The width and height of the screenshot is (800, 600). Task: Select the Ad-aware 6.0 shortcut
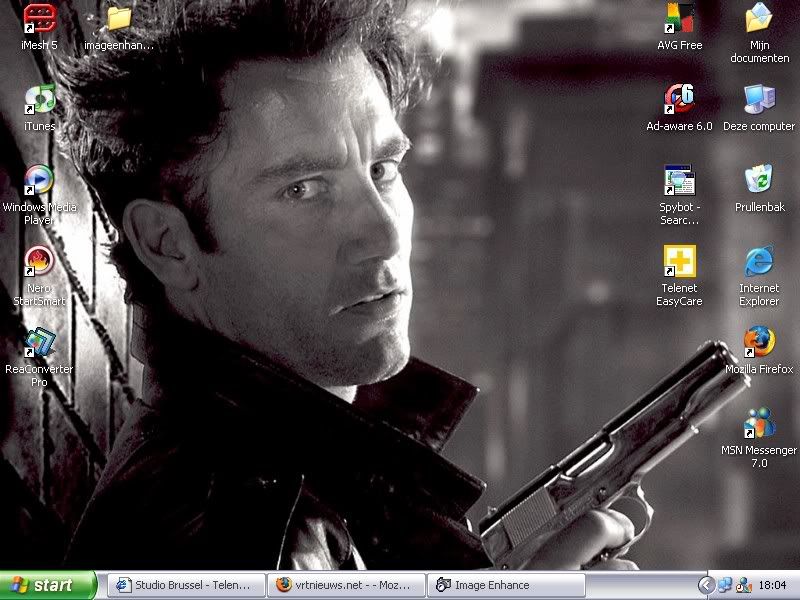coord(679,99)
